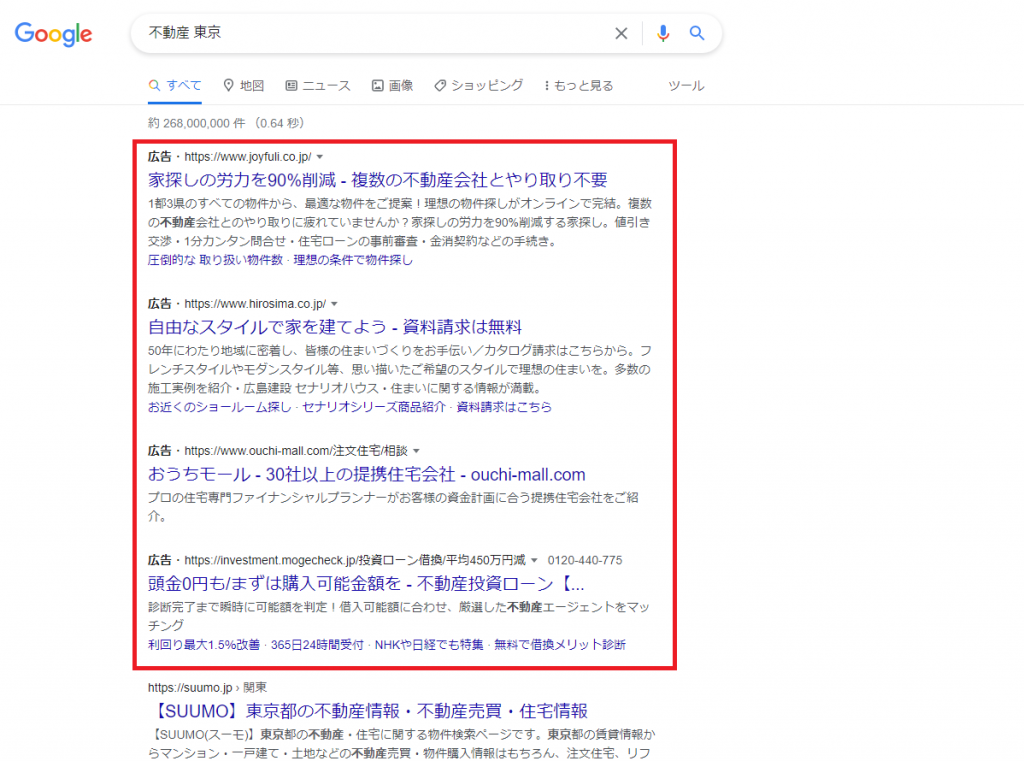Open the SUUMO 東京都の不動産情報 result
This screenshot has height=761, width=1024.
click(x=370, y=711)
